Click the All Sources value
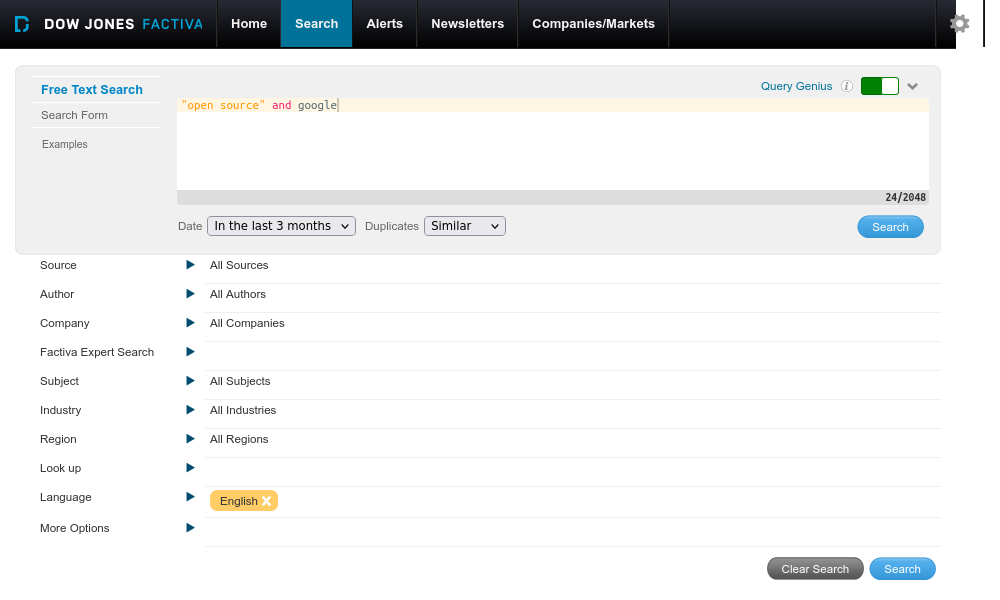Viewport: 1000px width, 600px height. [x=239, y=265]
